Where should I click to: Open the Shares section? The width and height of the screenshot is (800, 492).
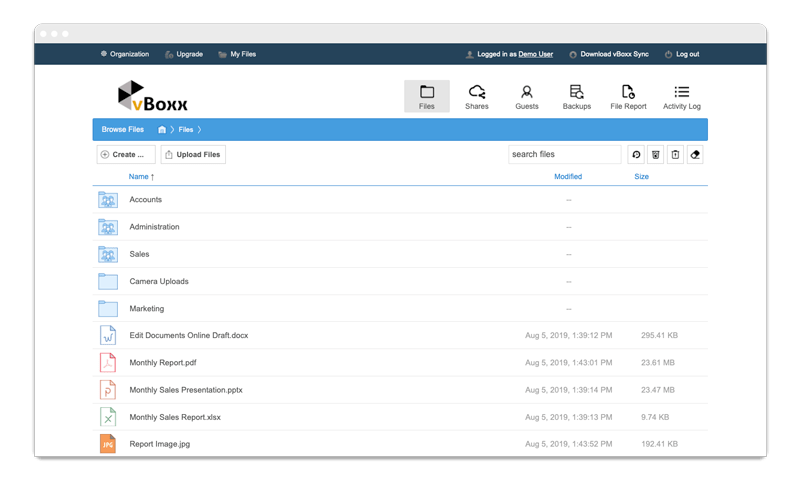477,96
